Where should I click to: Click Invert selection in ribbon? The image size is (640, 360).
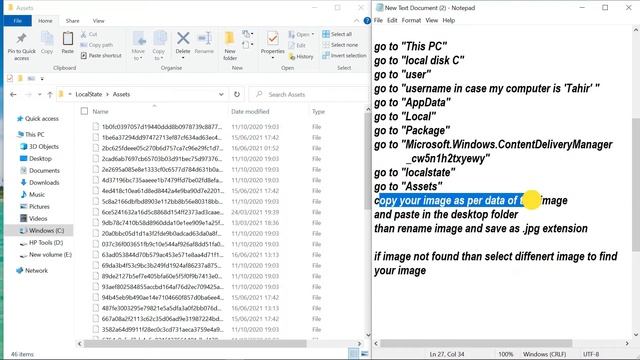(344, 56)
